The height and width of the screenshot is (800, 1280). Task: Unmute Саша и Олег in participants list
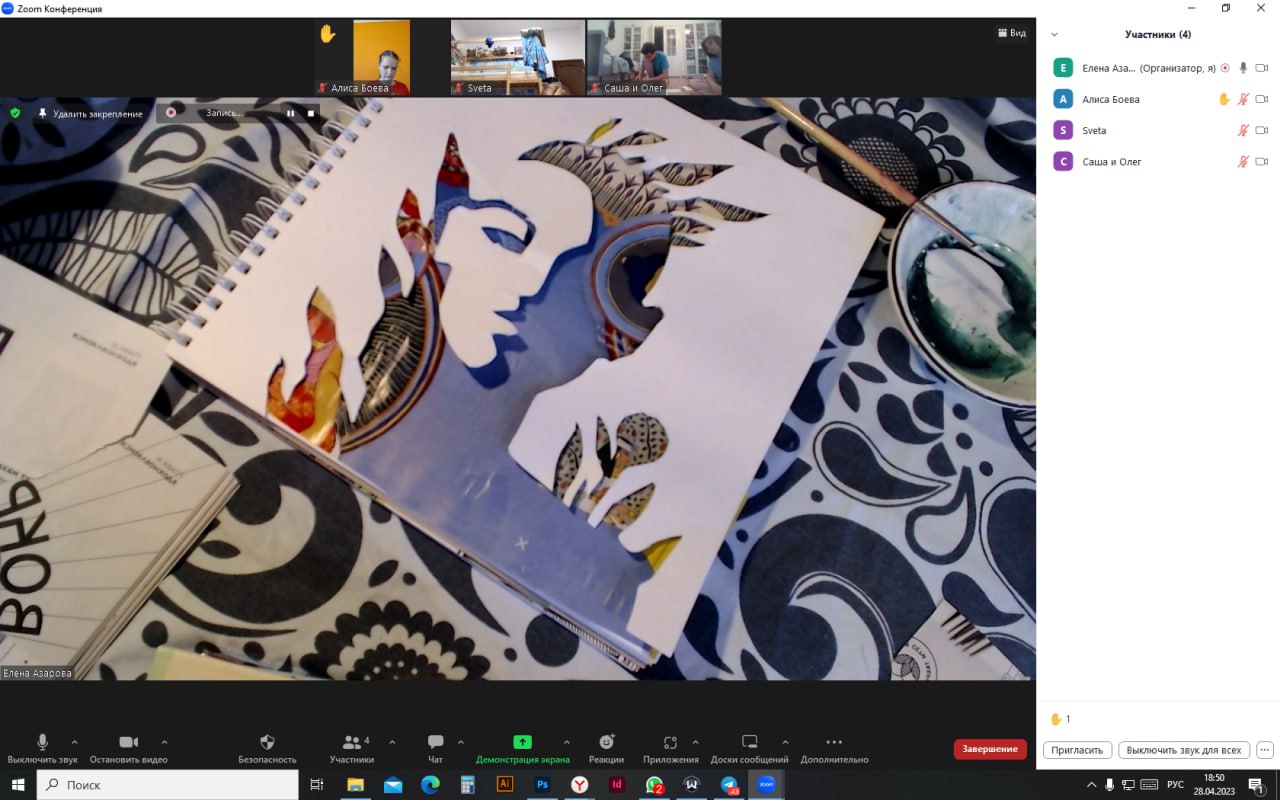1243,161
